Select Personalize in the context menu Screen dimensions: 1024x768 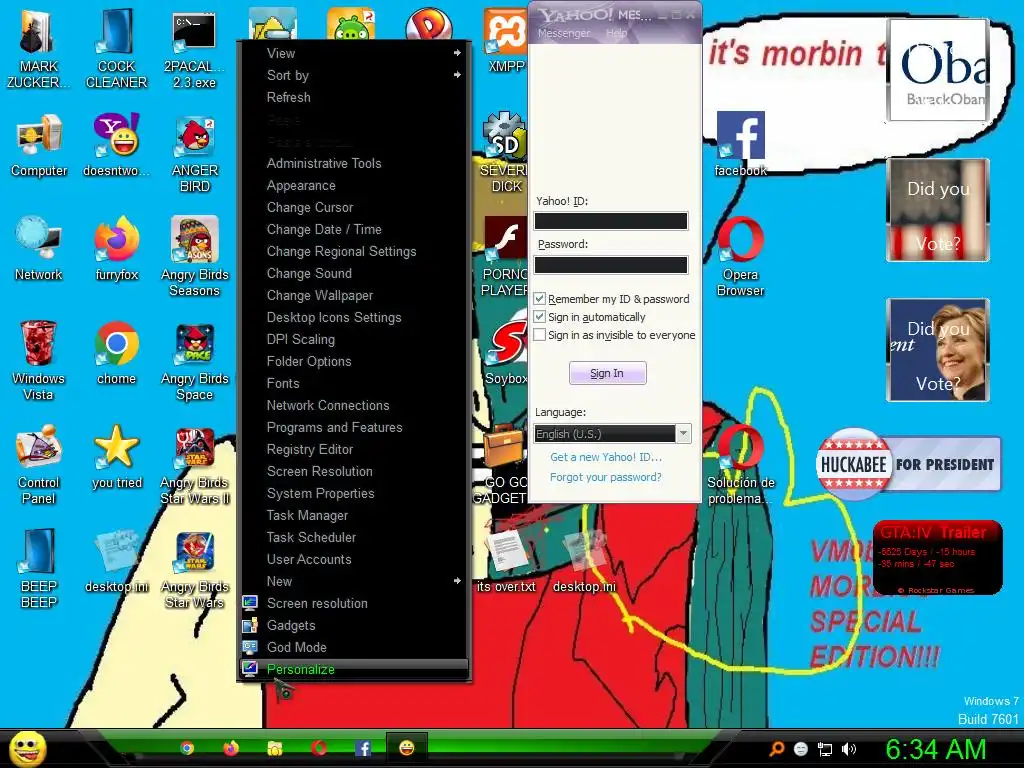point(354,669)
